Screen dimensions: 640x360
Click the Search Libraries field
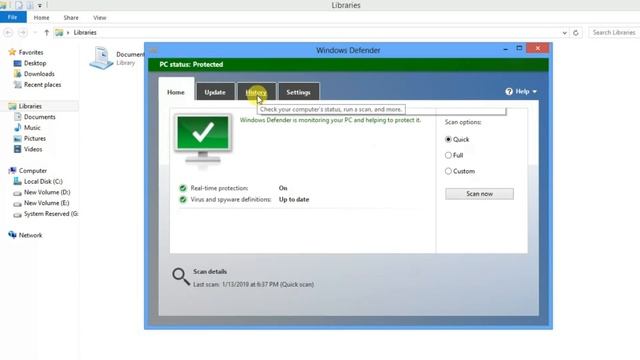[x=614, y=32]
